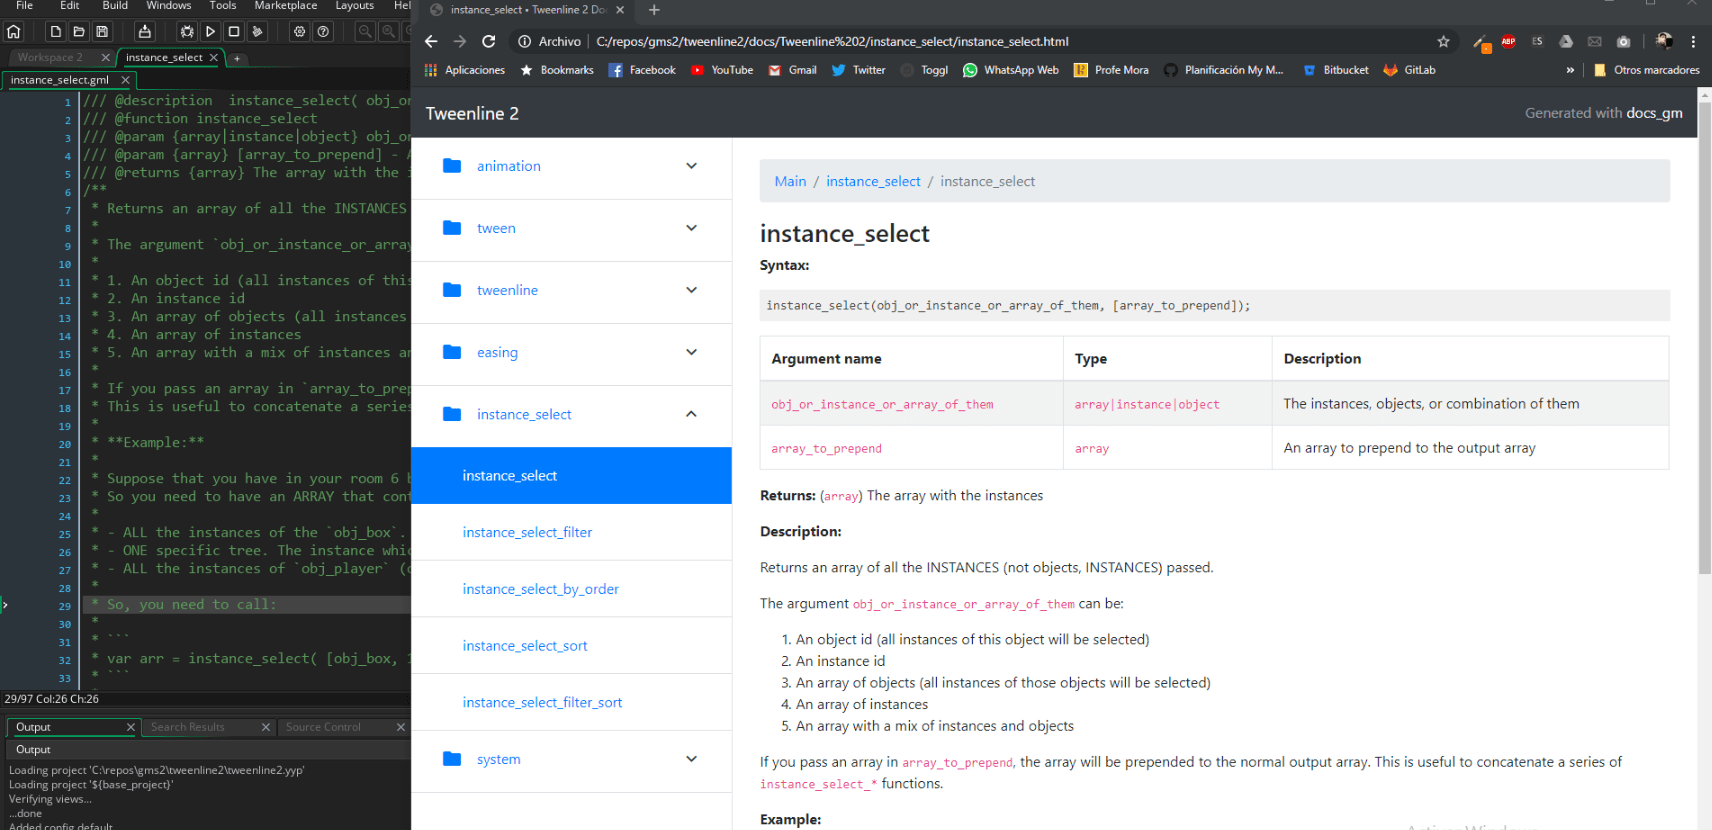The image size is (1712, 830).
Task: Add a new workspace with plus tab
Action: click(237, 59)
